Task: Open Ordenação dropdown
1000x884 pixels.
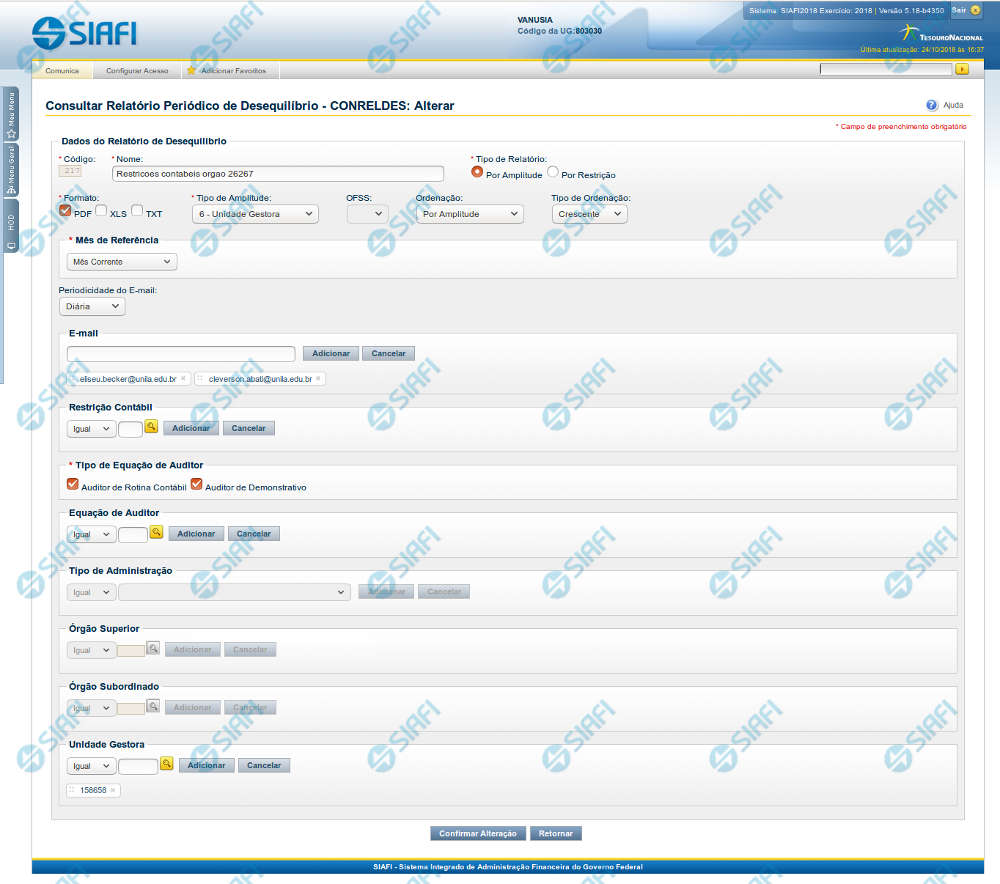Action: [x=469, y=214]
